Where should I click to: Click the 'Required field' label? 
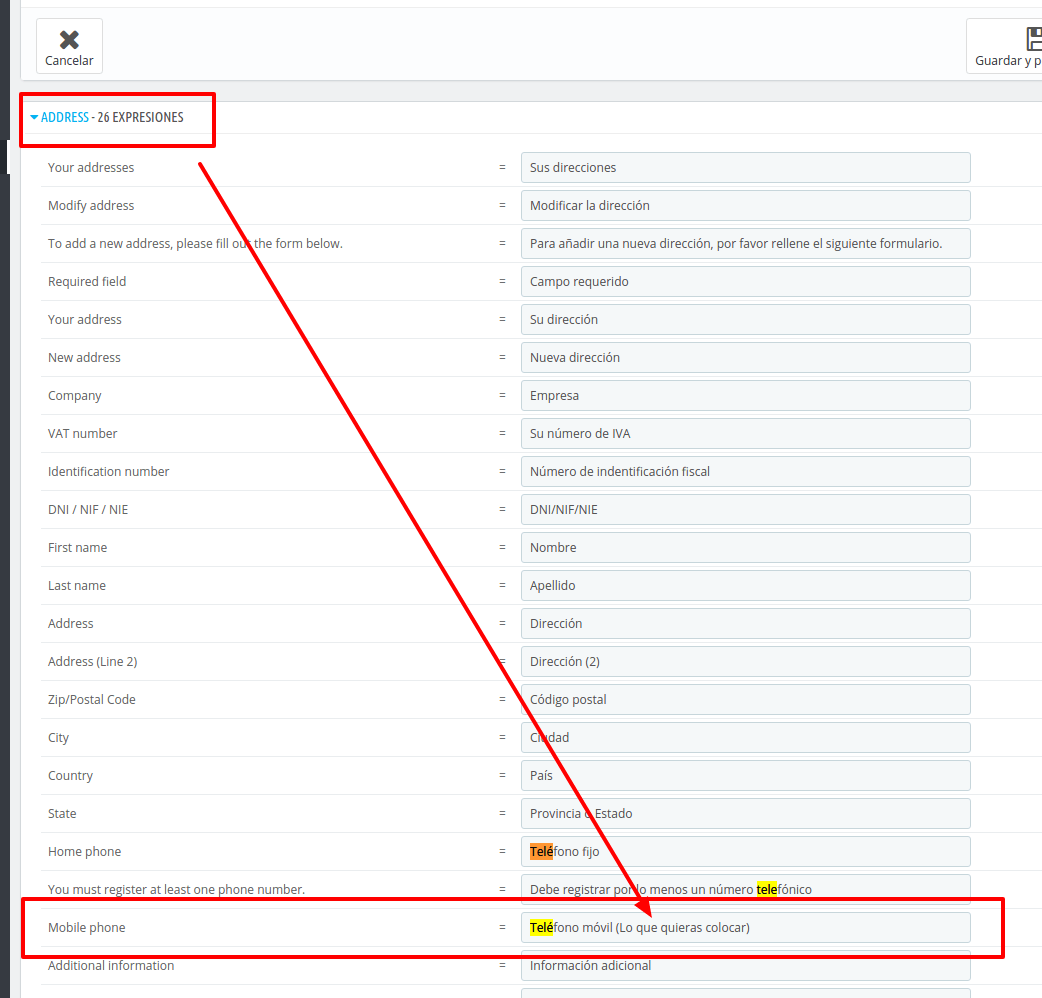(x=87, y=282)
